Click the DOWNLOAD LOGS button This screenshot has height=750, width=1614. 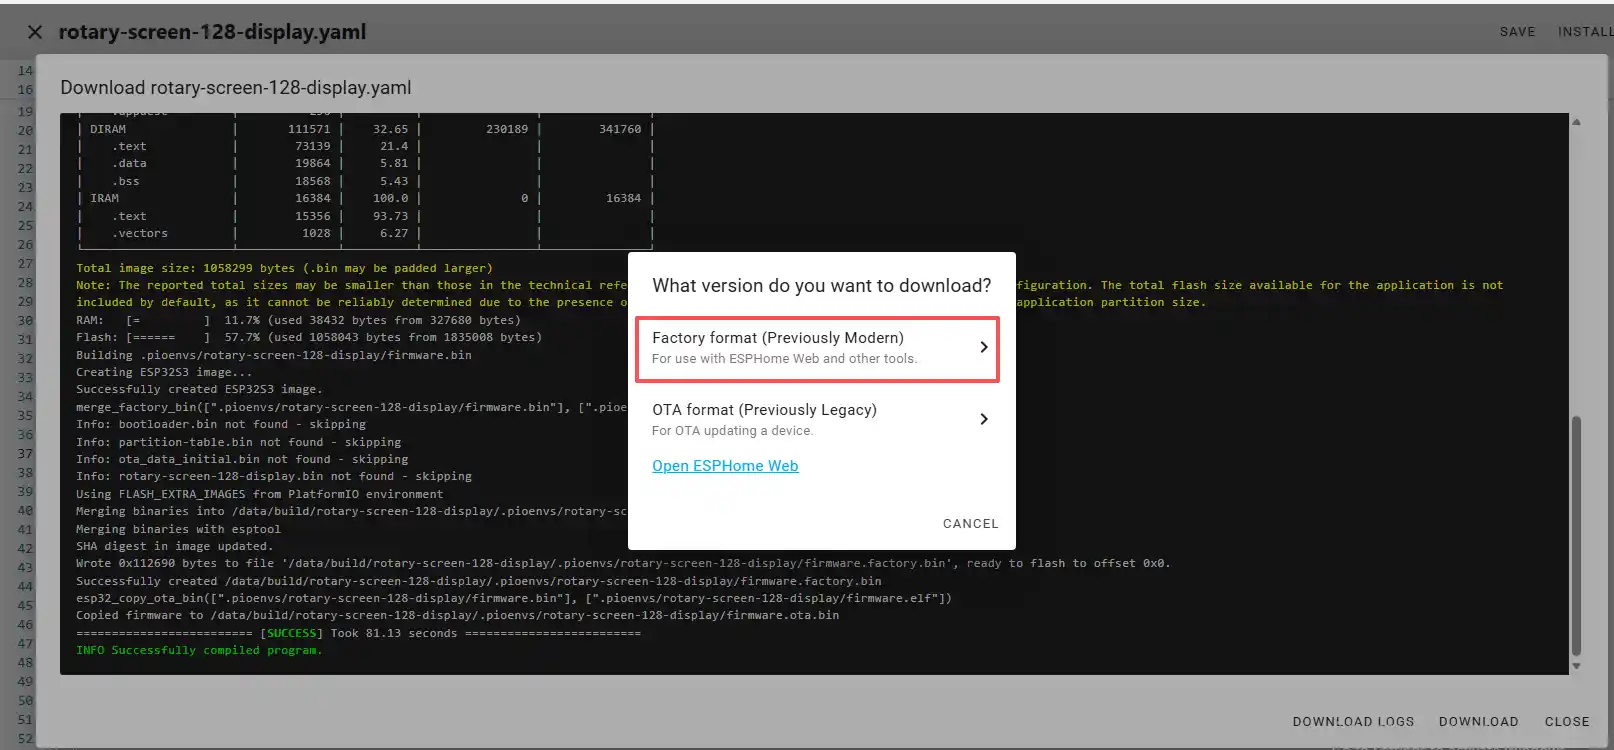point(1353,721)
